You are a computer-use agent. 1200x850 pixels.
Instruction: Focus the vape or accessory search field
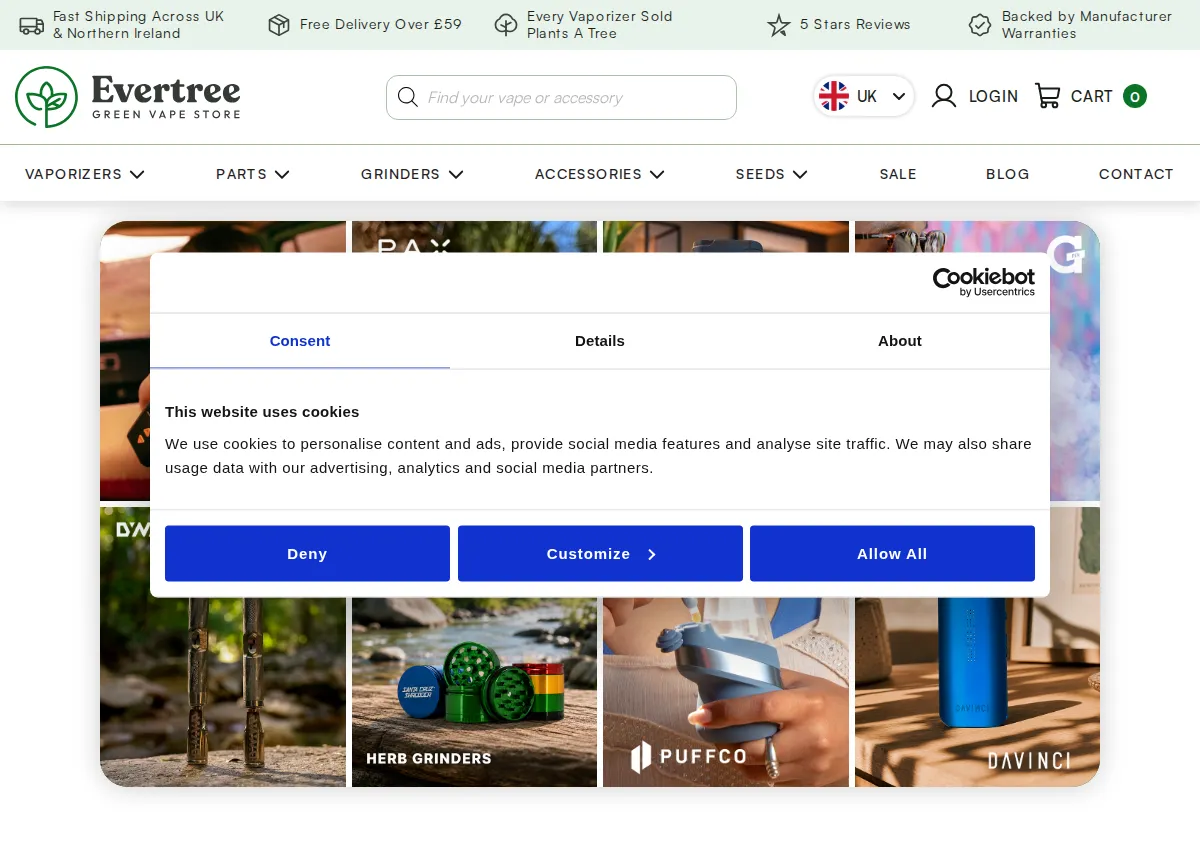click(561, 97)
